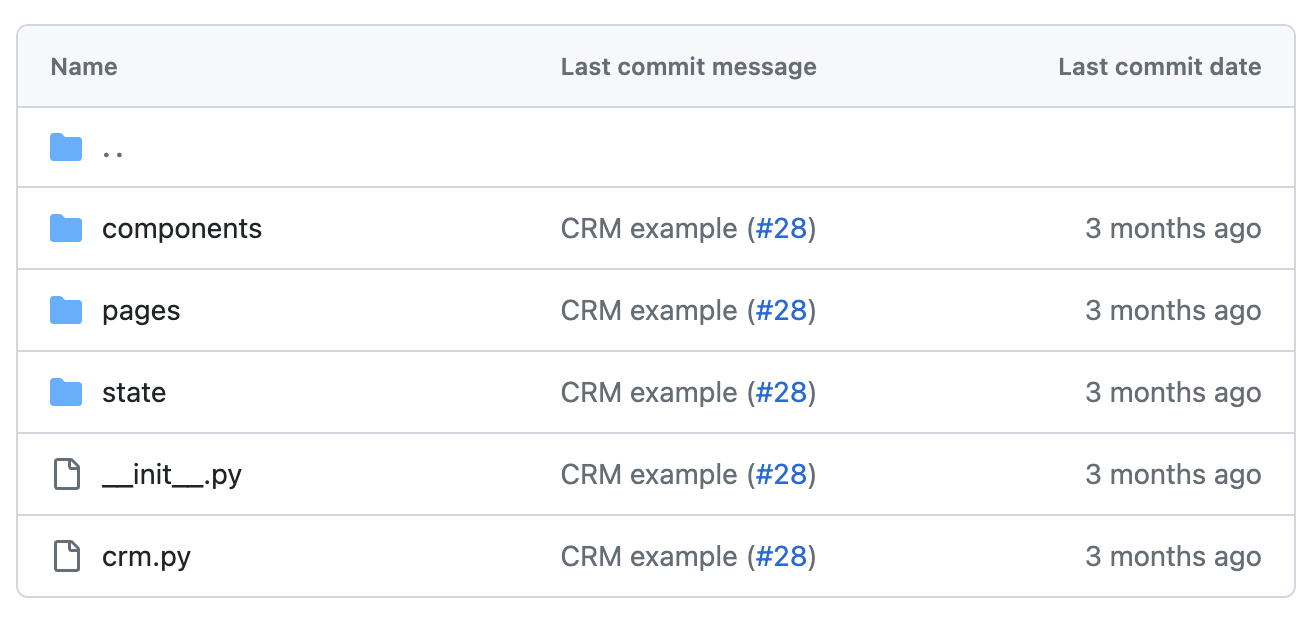The image size is (1312, 620).
Task: Click CRM example commit message for __init__.py
Action: click(x=649, y=475)
